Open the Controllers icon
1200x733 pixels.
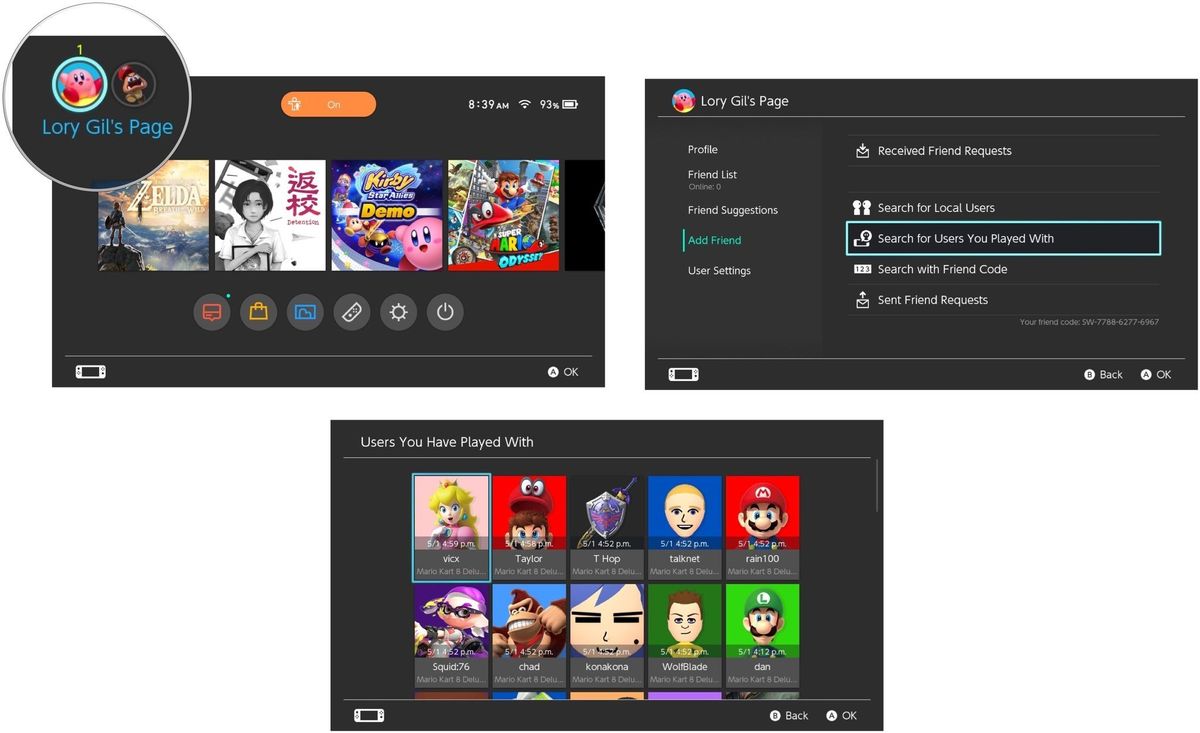click(x=351, y=312)
